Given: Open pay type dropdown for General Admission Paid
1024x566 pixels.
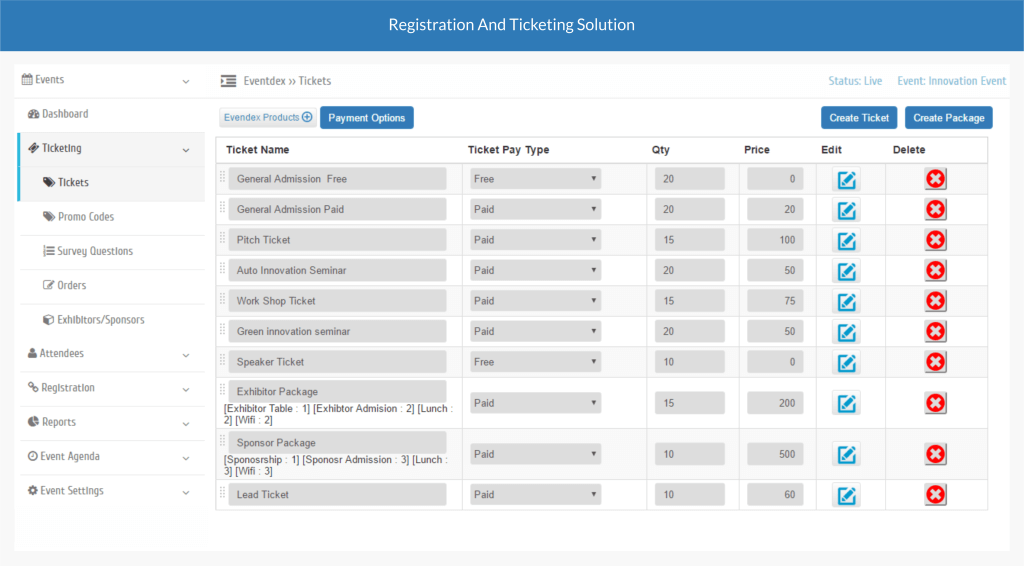Looking at the screenshot, I should pos(535,210).
